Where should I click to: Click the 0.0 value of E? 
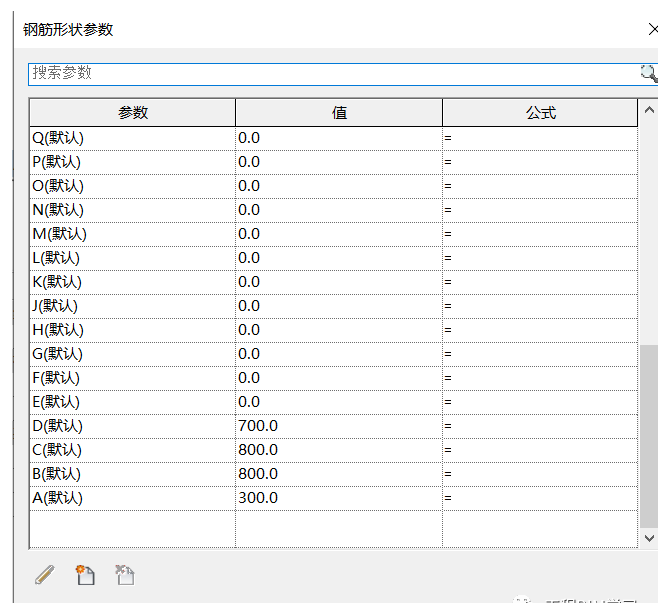click(x=339, y=402)
